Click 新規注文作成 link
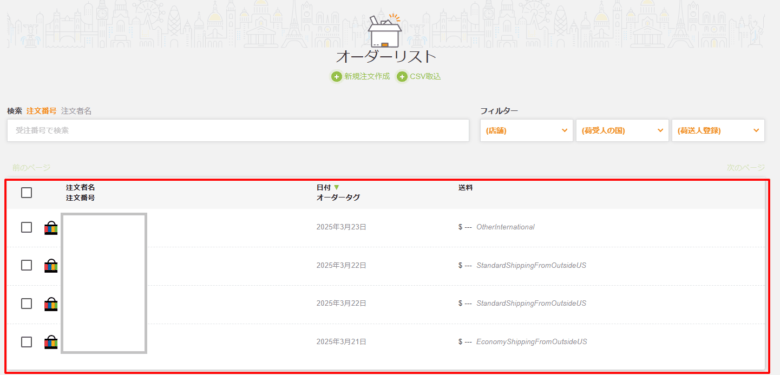This screenshot has height=375, width=780. point(367,77)
